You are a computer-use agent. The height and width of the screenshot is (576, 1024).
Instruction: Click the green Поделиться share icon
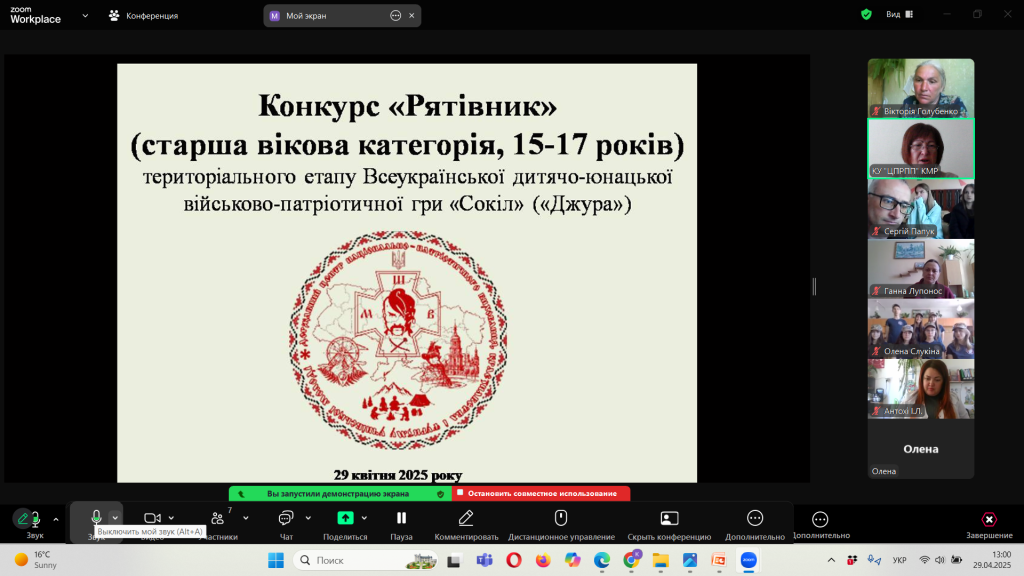click(345, 518)
